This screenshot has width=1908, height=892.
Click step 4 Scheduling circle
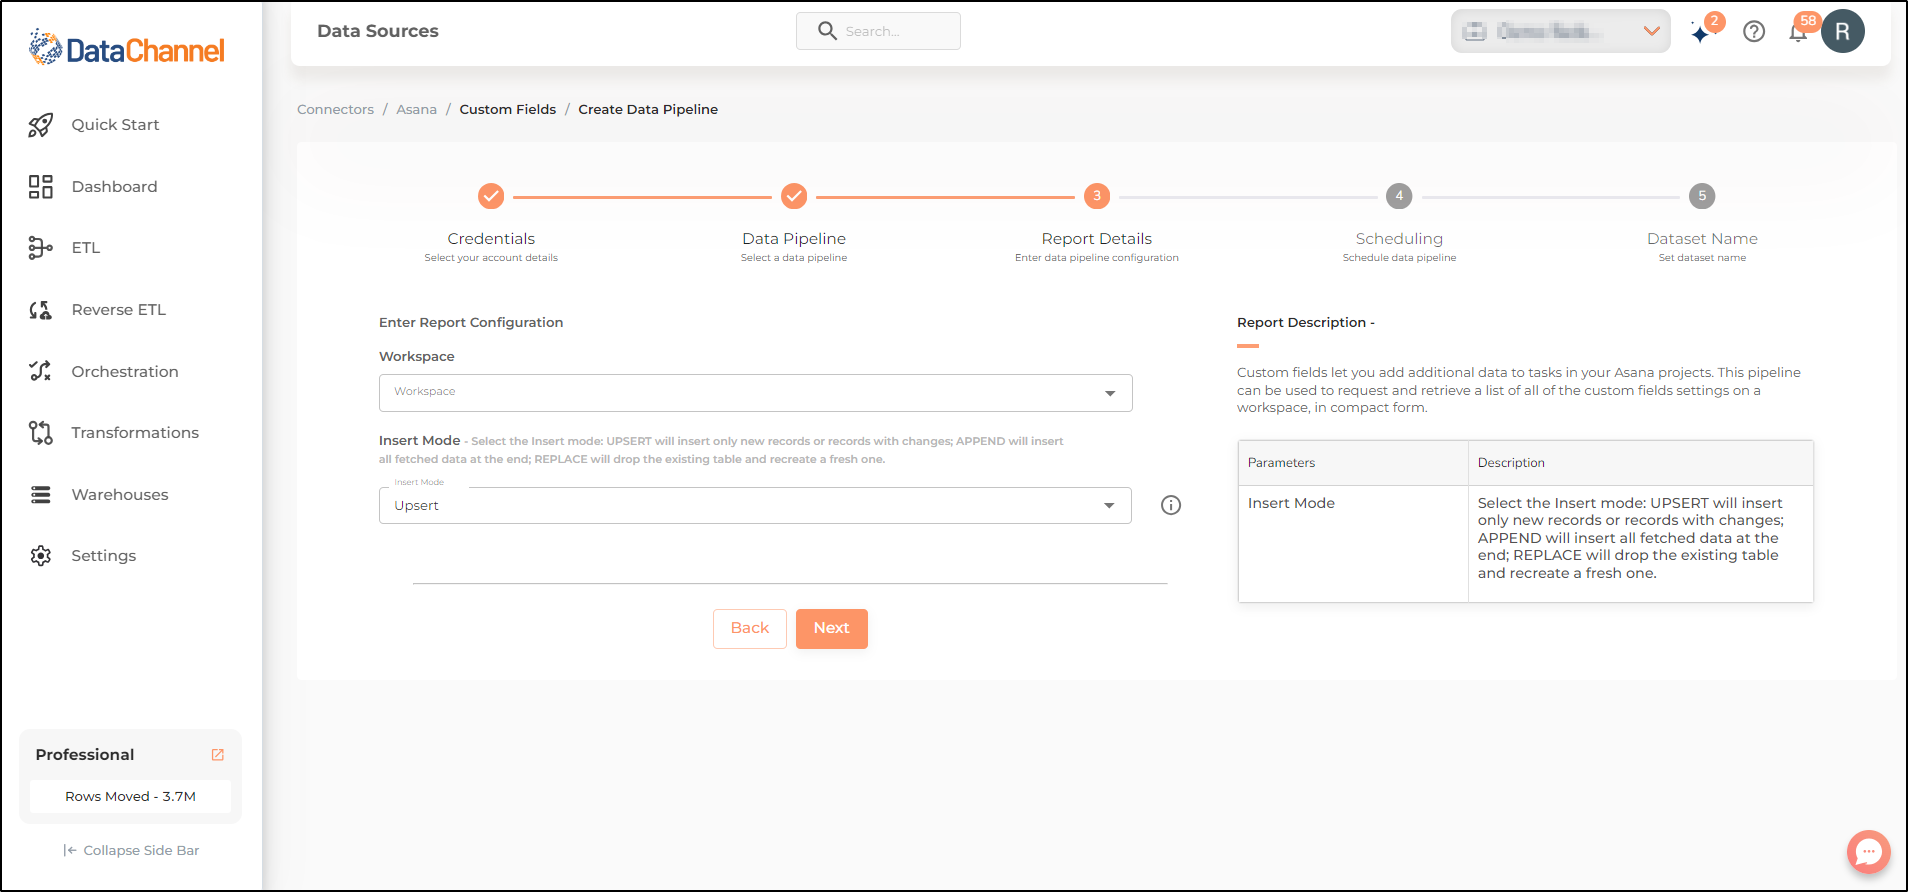tap(1399, 196)
